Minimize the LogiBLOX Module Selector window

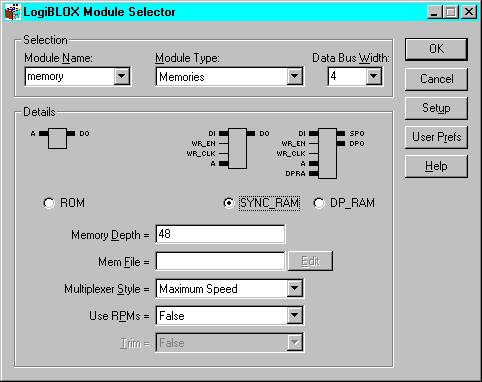pos(434,12)
